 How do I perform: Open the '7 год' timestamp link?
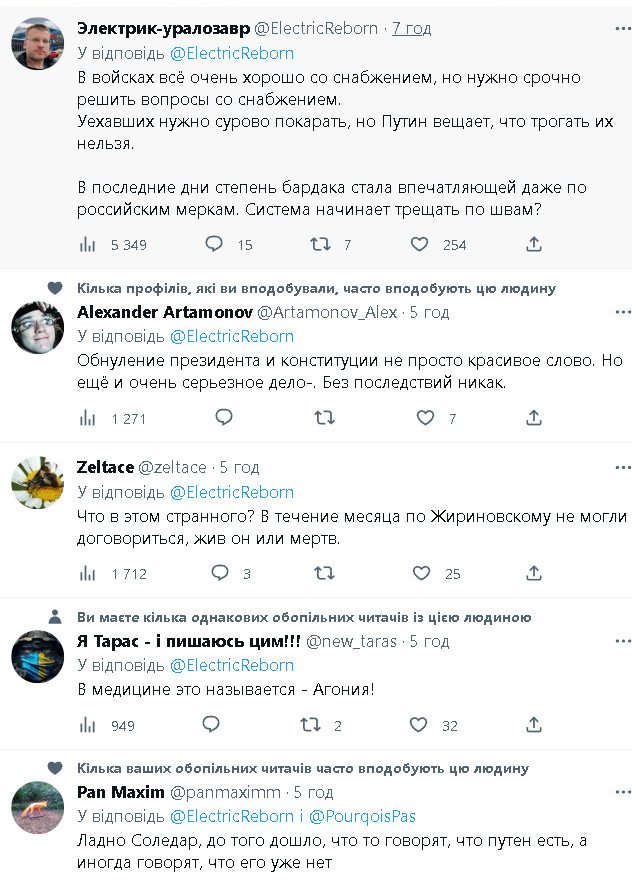tap(411, 28)
